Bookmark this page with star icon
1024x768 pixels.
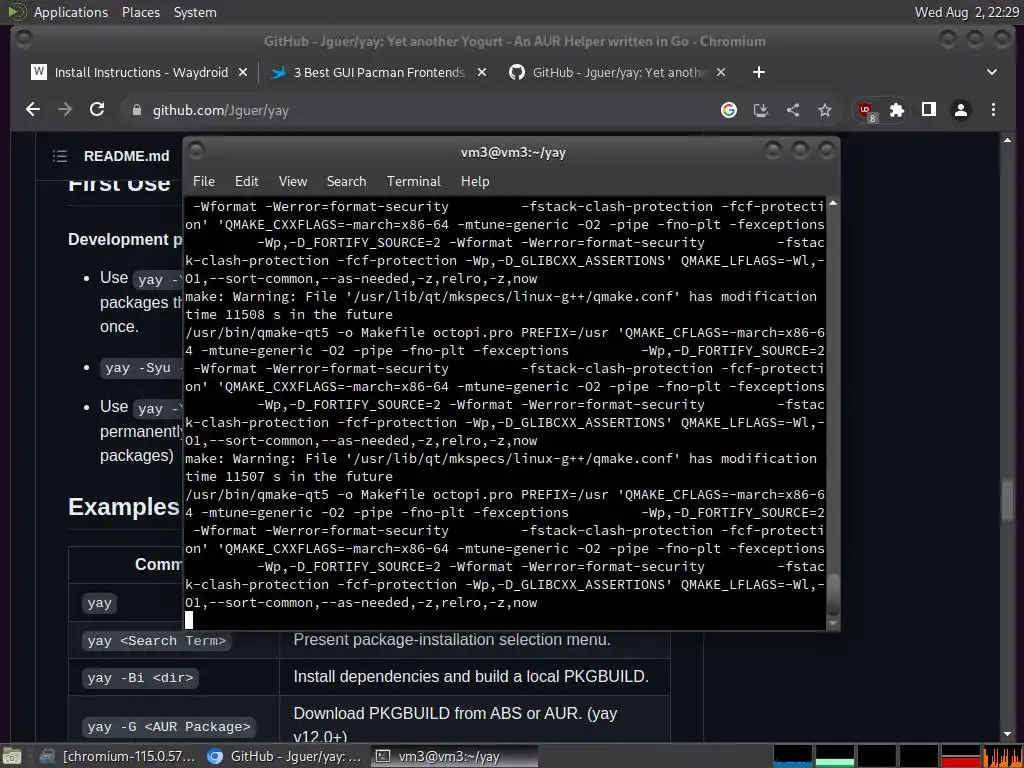coord(825,110)
